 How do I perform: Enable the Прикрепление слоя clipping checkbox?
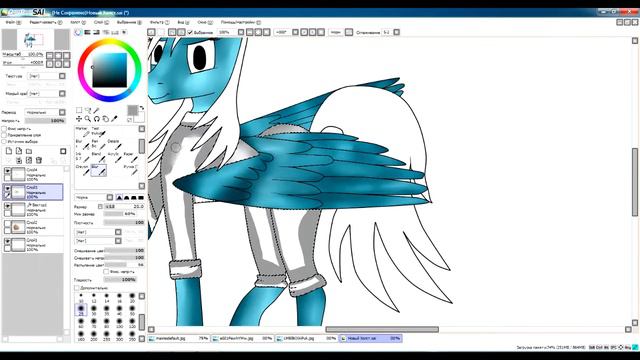pos(4,135)
